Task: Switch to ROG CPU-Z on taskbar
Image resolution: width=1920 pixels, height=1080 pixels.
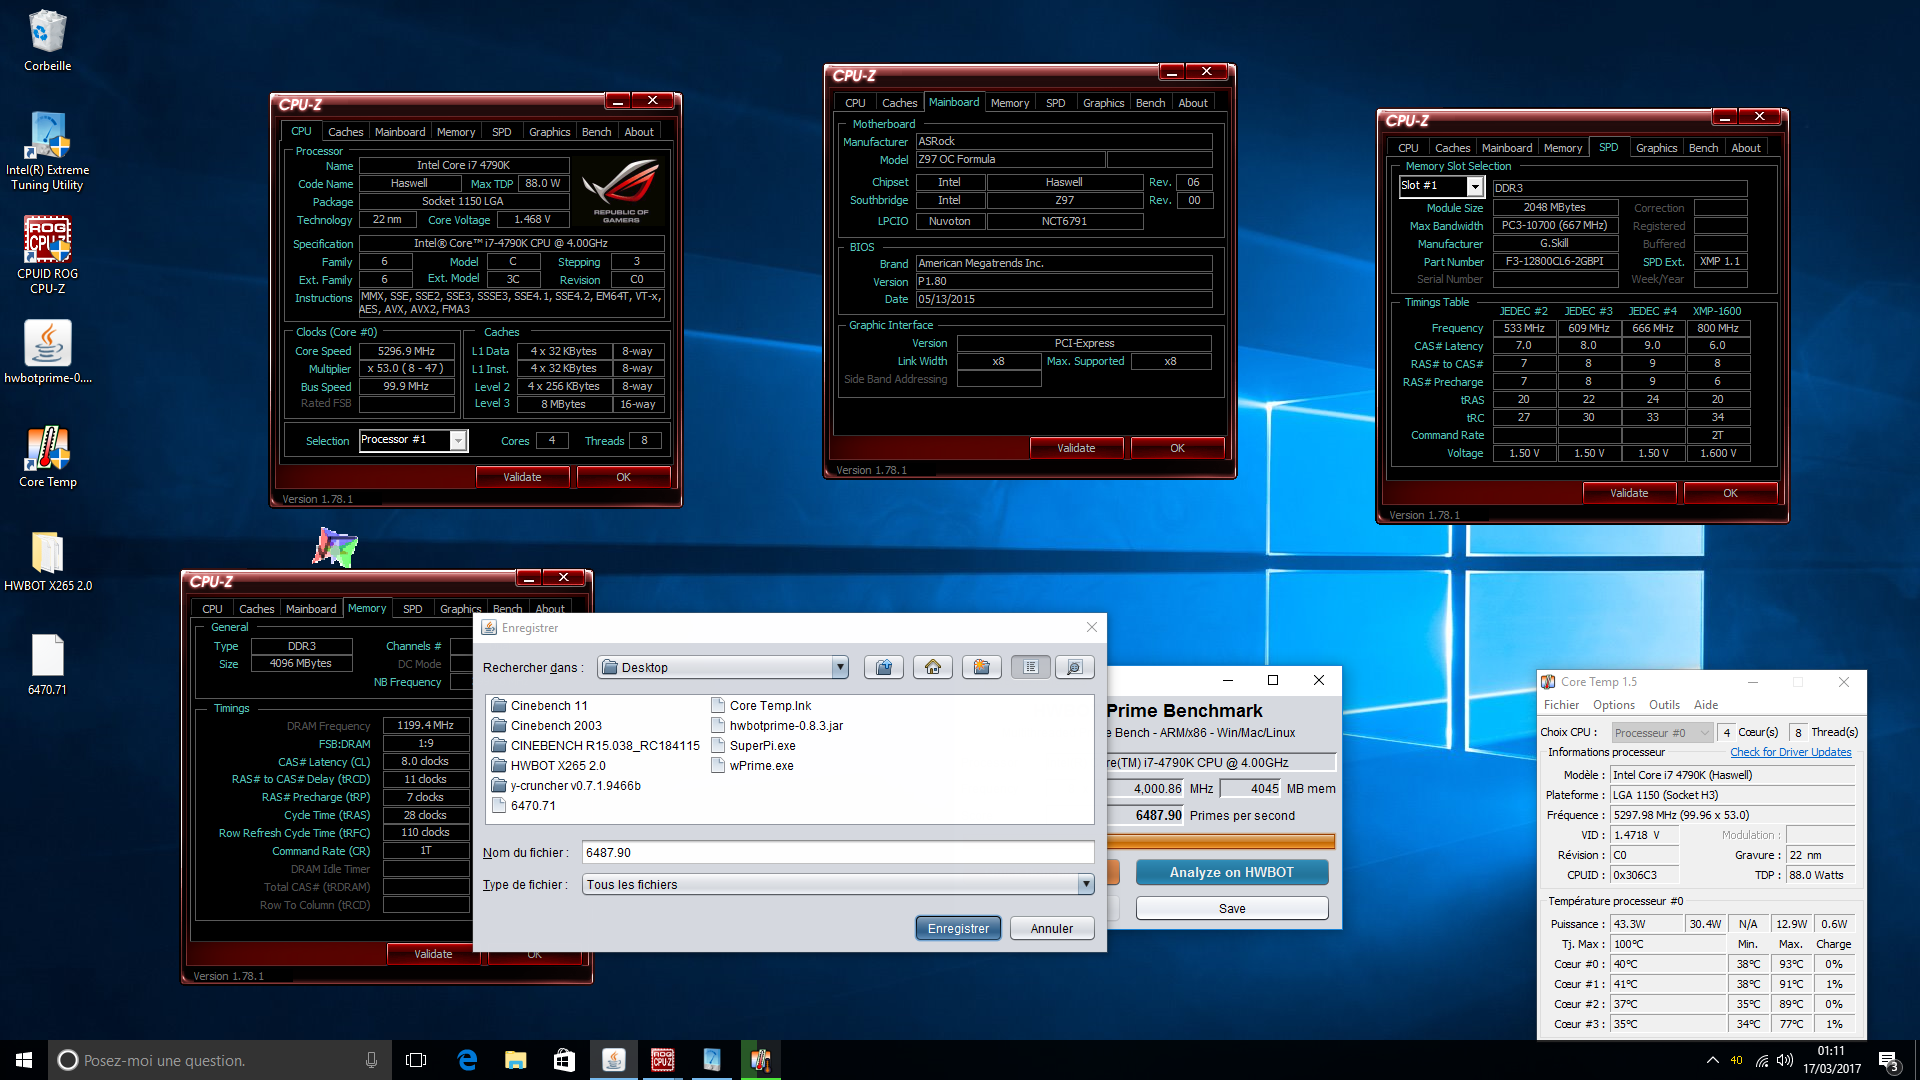Action: 662,1060
